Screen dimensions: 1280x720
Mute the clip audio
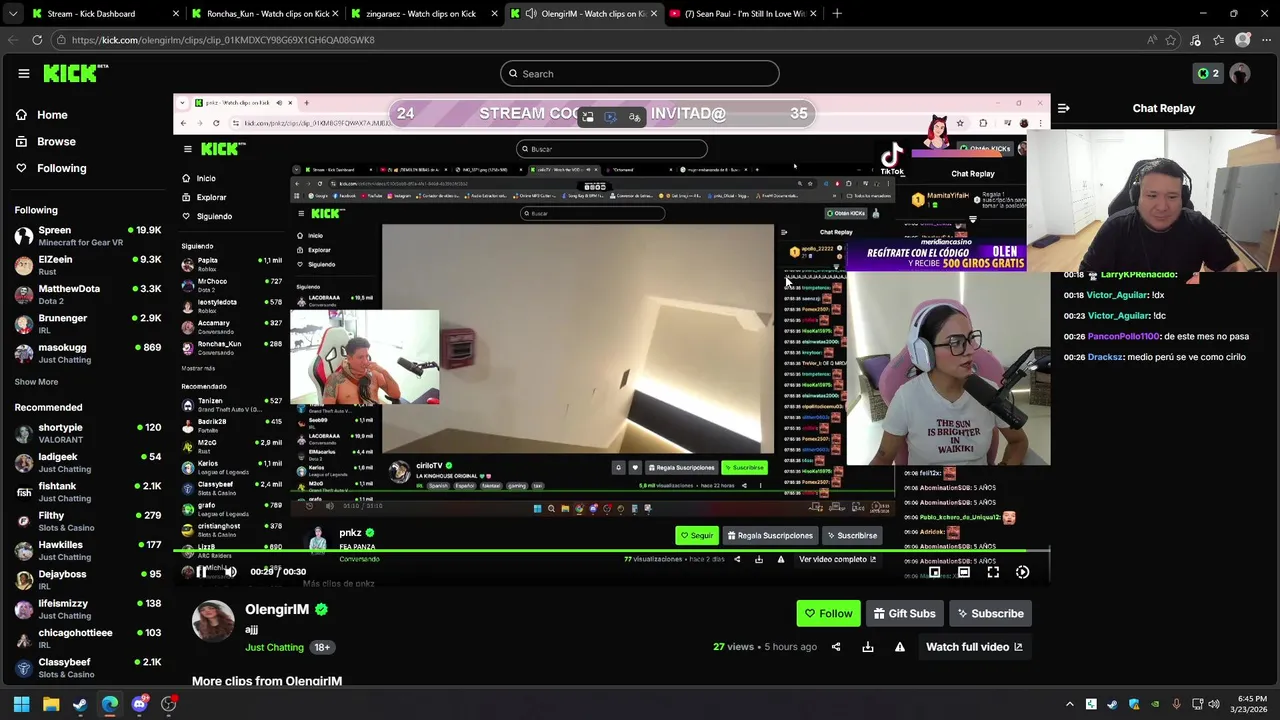[230, 572]
